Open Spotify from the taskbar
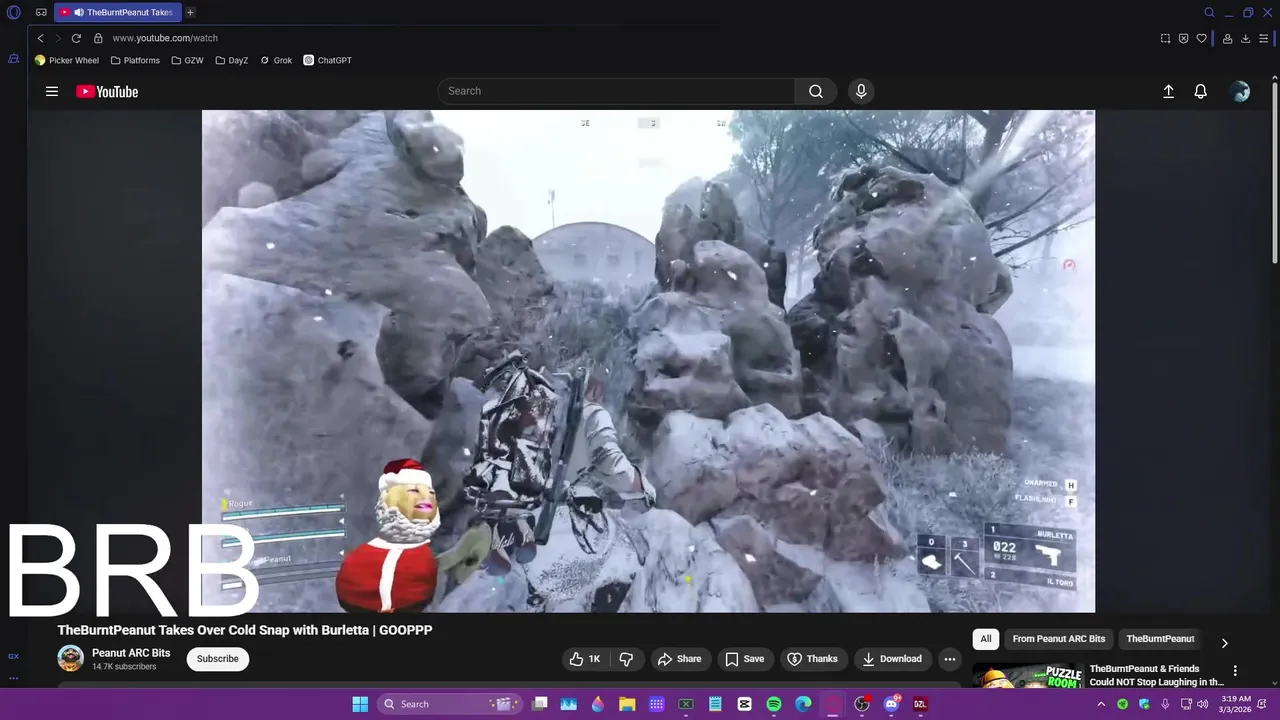The height and width of the screenshot is (720, 1280). tap(774, 704)
